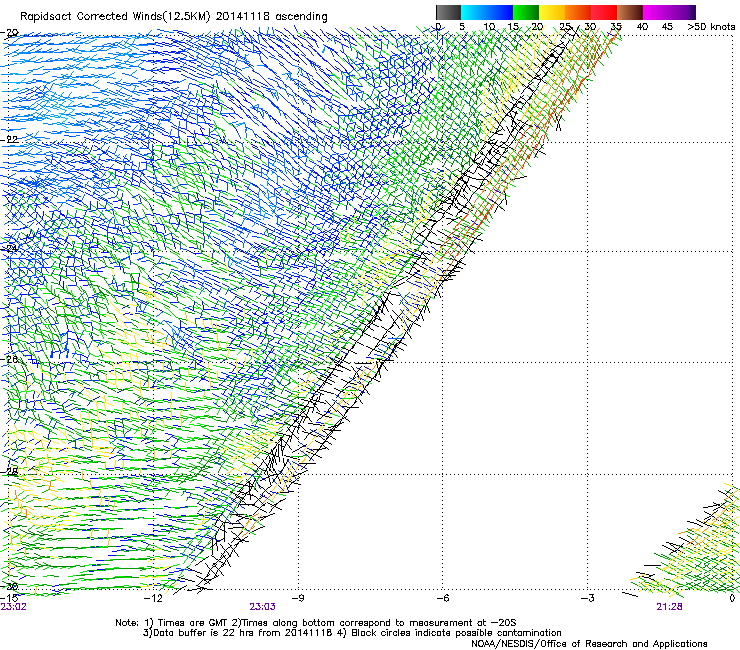Click the '-26' latitude axis label
Image resolution: width=740 pixels, height=650 pixels.
9,359
